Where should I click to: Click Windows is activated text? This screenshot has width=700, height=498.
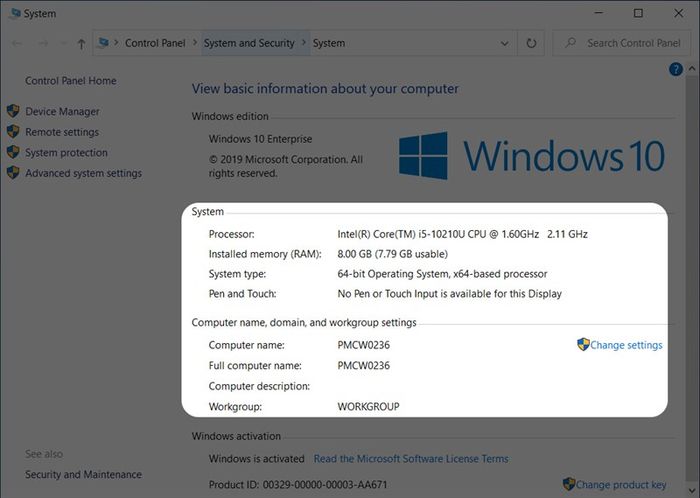coord(256,459)
